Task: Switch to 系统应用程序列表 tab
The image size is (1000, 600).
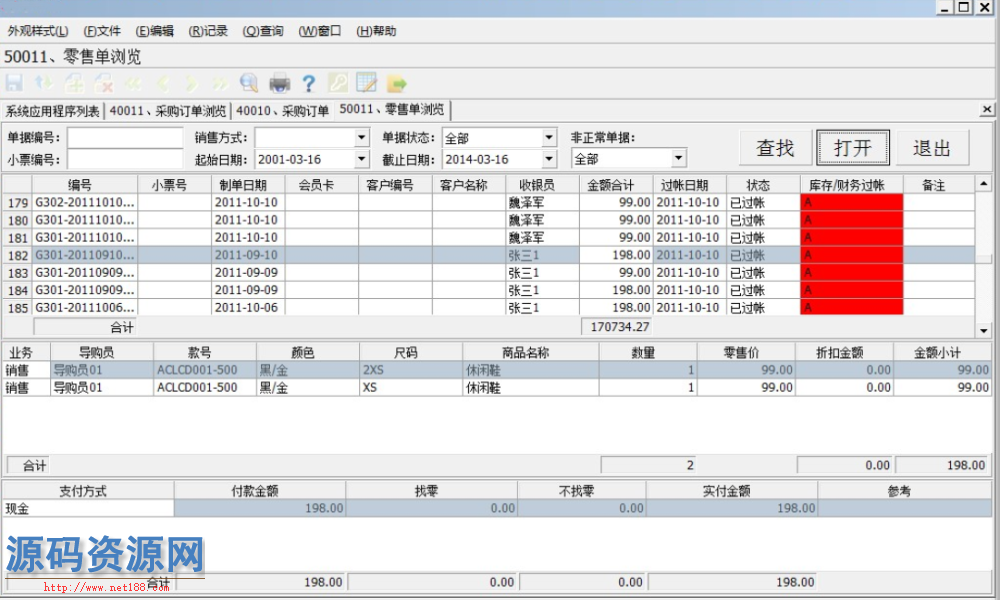Action: [53, 111]
